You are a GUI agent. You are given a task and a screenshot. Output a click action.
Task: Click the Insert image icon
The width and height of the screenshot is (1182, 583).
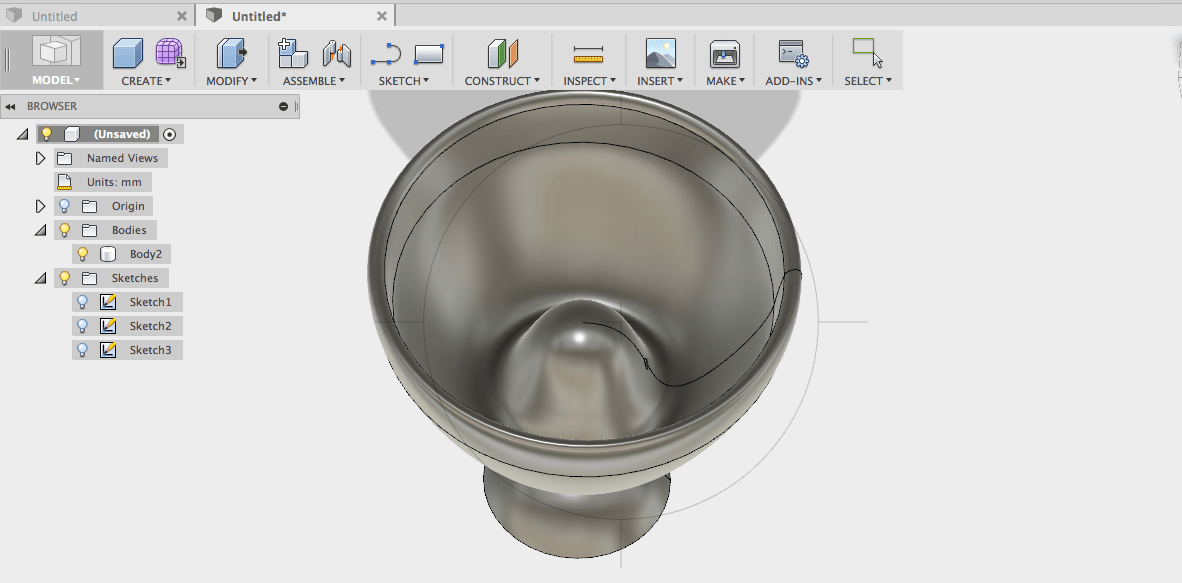click(x=660, y=54)
